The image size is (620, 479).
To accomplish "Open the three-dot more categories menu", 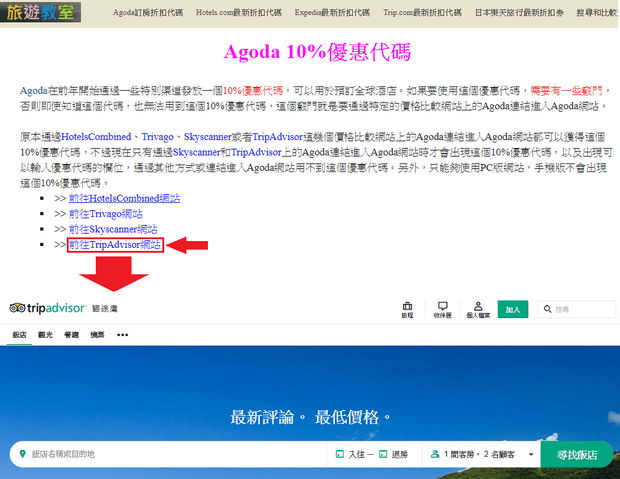I will pyautogui.click(x=123, y=335).
